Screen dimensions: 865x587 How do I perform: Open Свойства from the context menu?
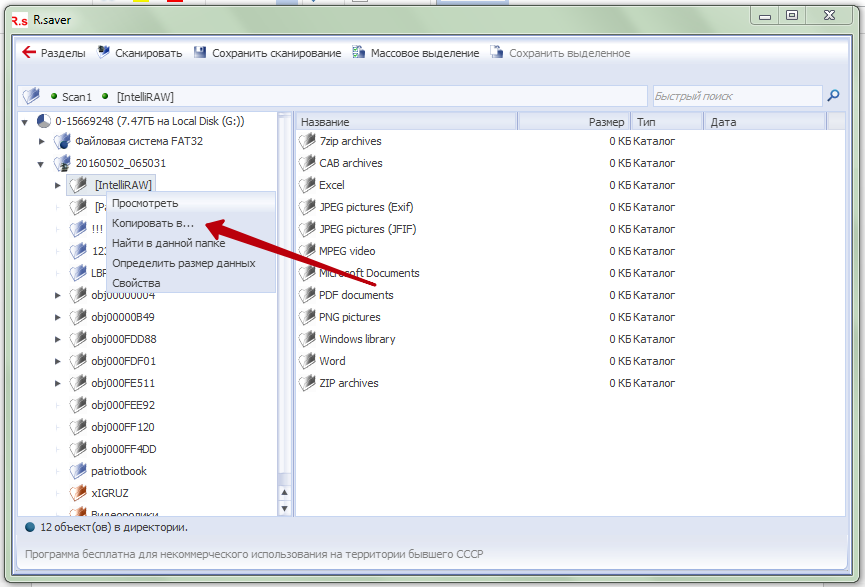[x=136, y=283]
